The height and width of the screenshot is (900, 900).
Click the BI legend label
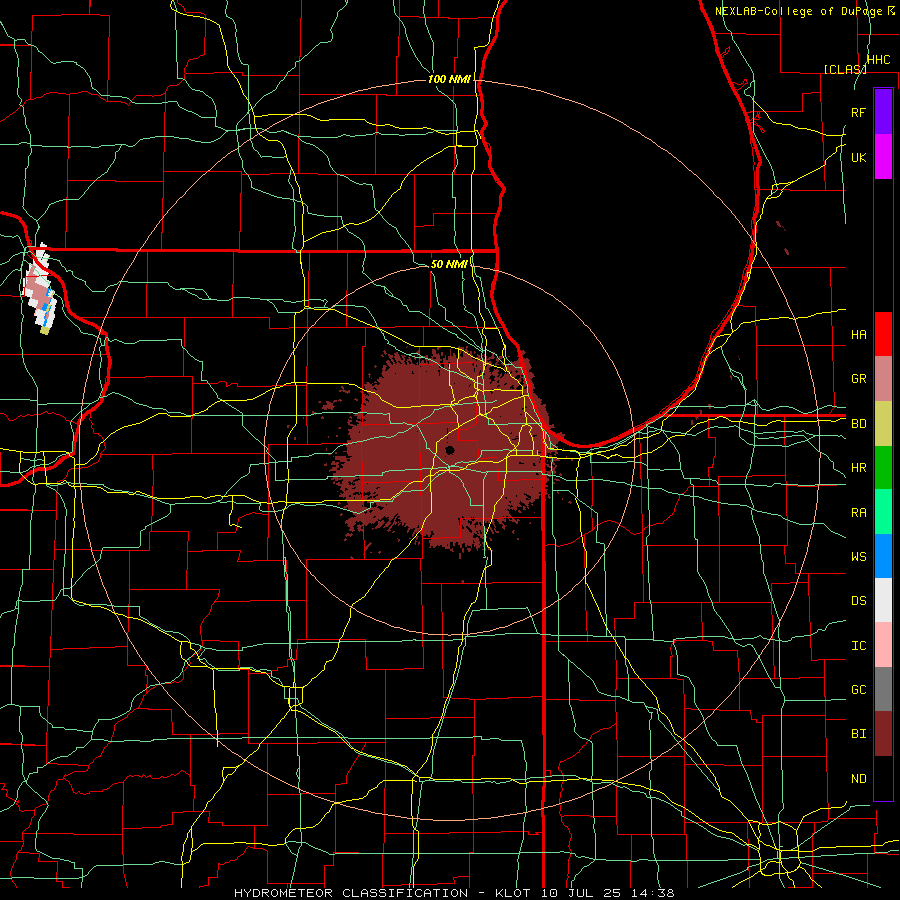tap(858, 734)
